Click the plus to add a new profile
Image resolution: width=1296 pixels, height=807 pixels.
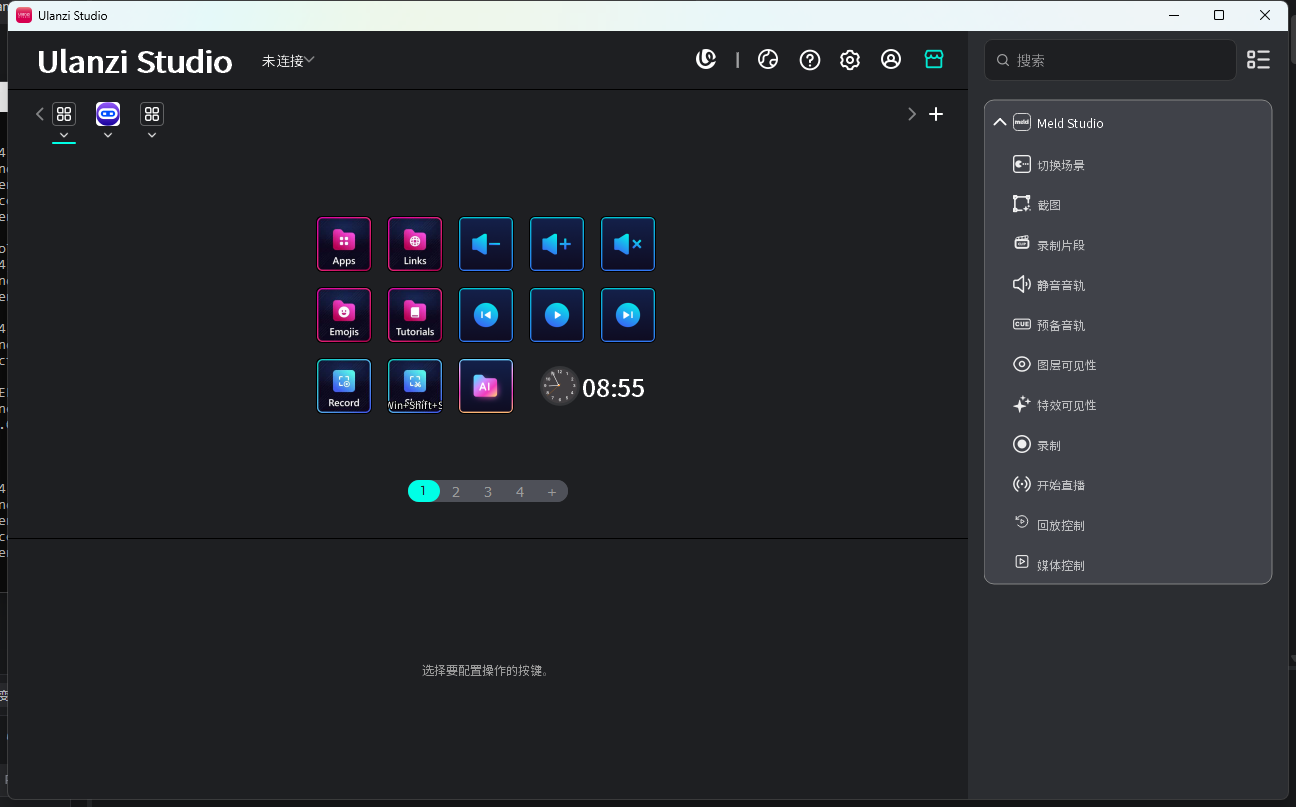pos(936,114)
